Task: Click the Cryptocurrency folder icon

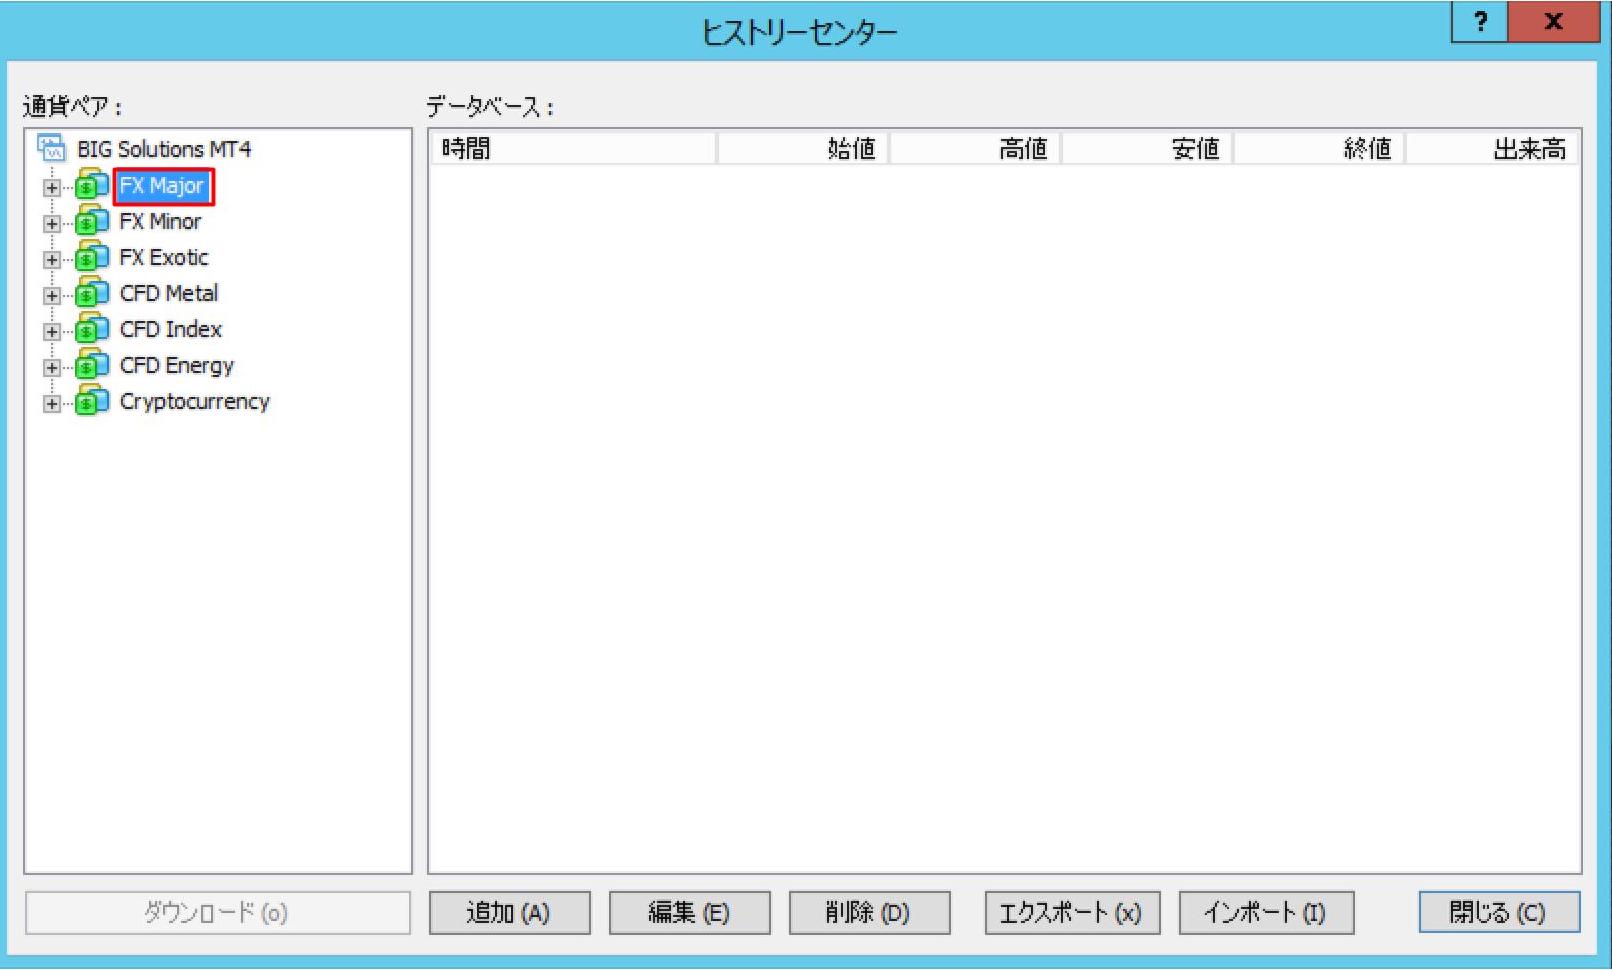Action: pos(92,401)
